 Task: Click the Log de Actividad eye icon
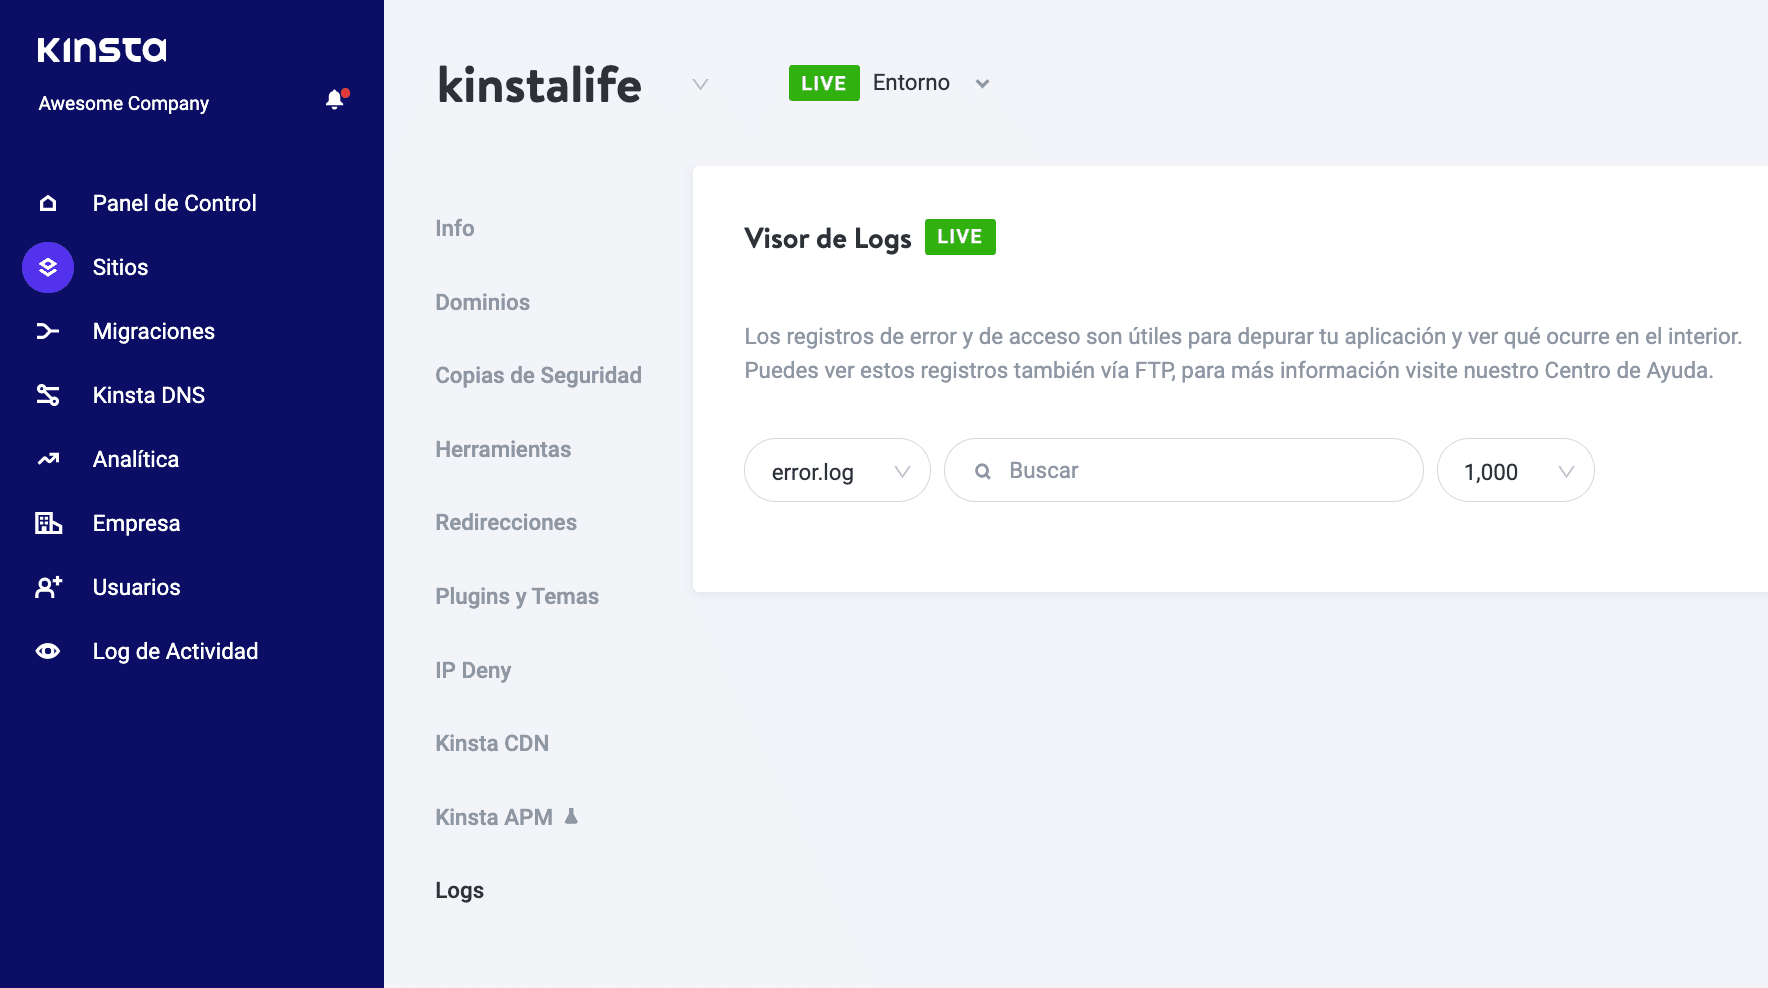[x=48, y=652]
